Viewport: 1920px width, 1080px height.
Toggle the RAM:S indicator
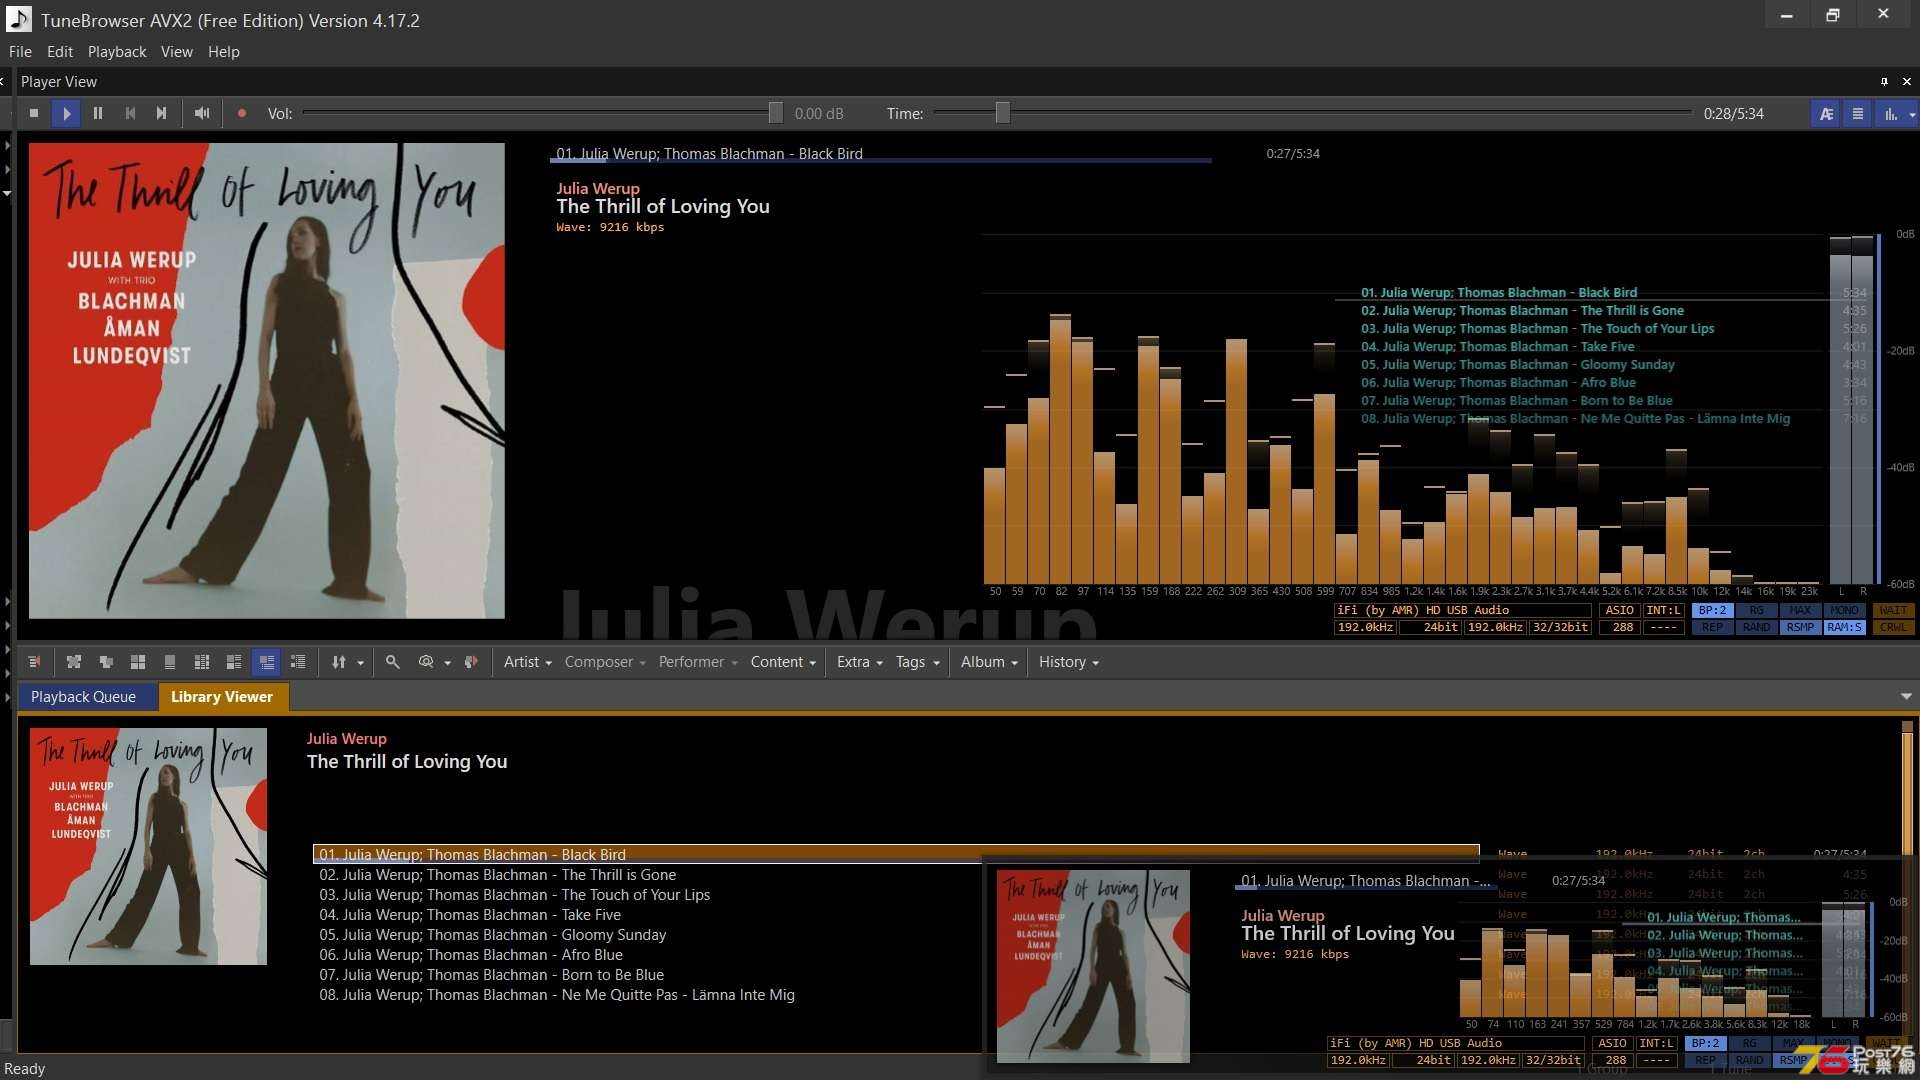tap(1844, 628)
